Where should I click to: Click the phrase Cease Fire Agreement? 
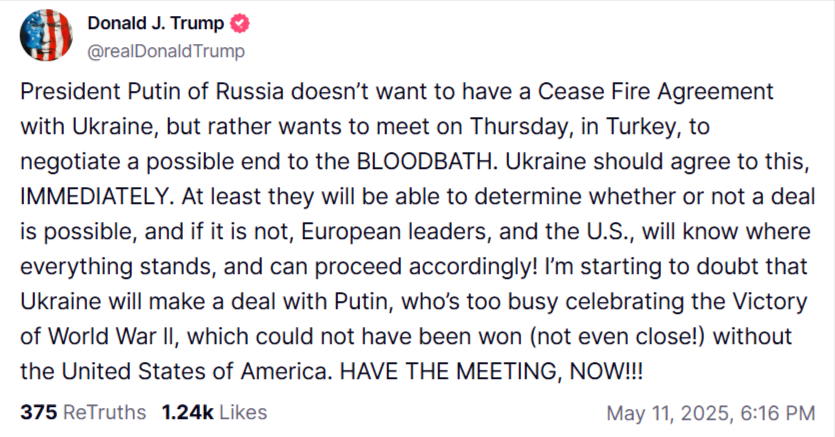tap(656, 92)
